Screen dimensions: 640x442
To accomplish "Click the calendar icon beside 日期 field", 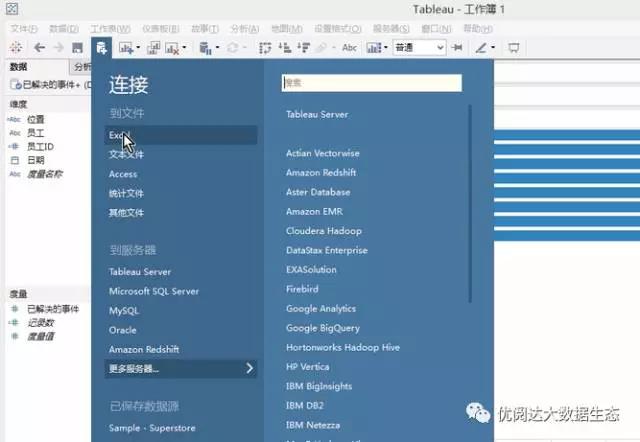I will [x=15, y=160].
